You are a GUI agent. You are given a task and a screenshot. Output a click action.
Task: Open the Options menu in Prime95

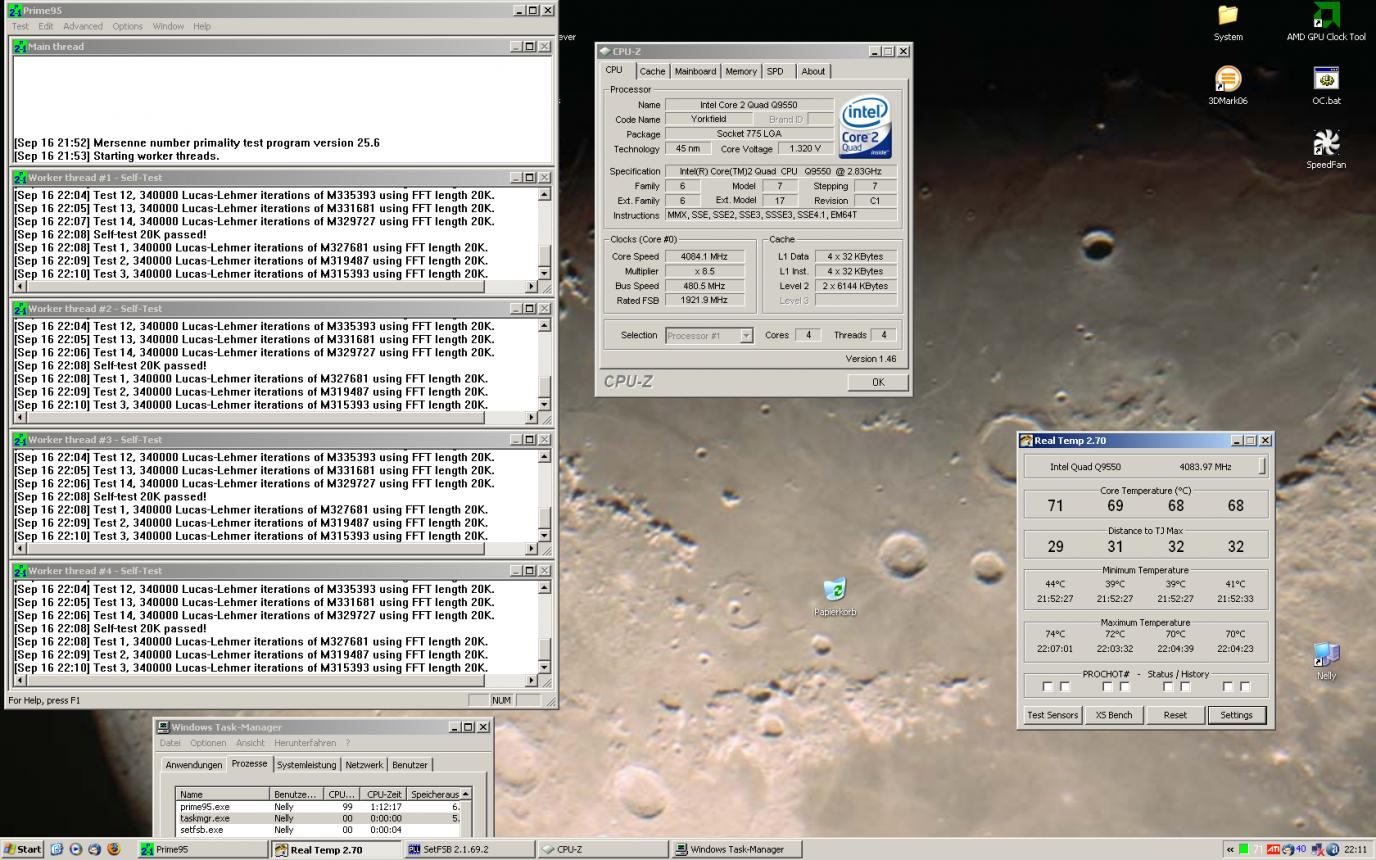click(x=127, y=27)
